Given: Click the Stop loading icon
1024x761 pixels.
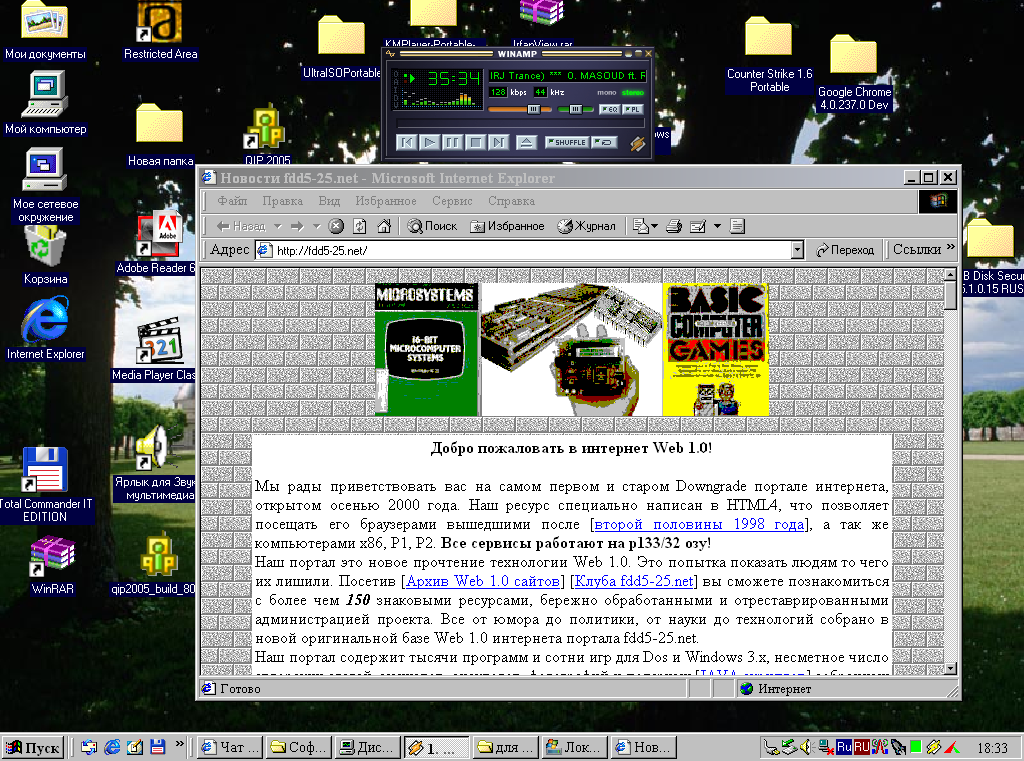Looking at the screenshot, I should [x=336, y=226].
